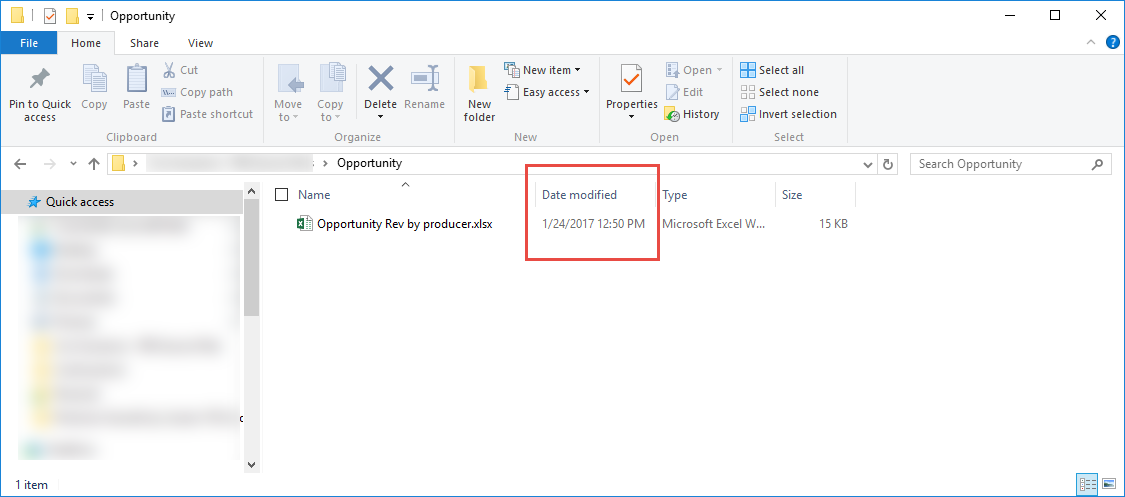Create a New folder
Screen dimensions: 1125x497
(x=479, y=94)
